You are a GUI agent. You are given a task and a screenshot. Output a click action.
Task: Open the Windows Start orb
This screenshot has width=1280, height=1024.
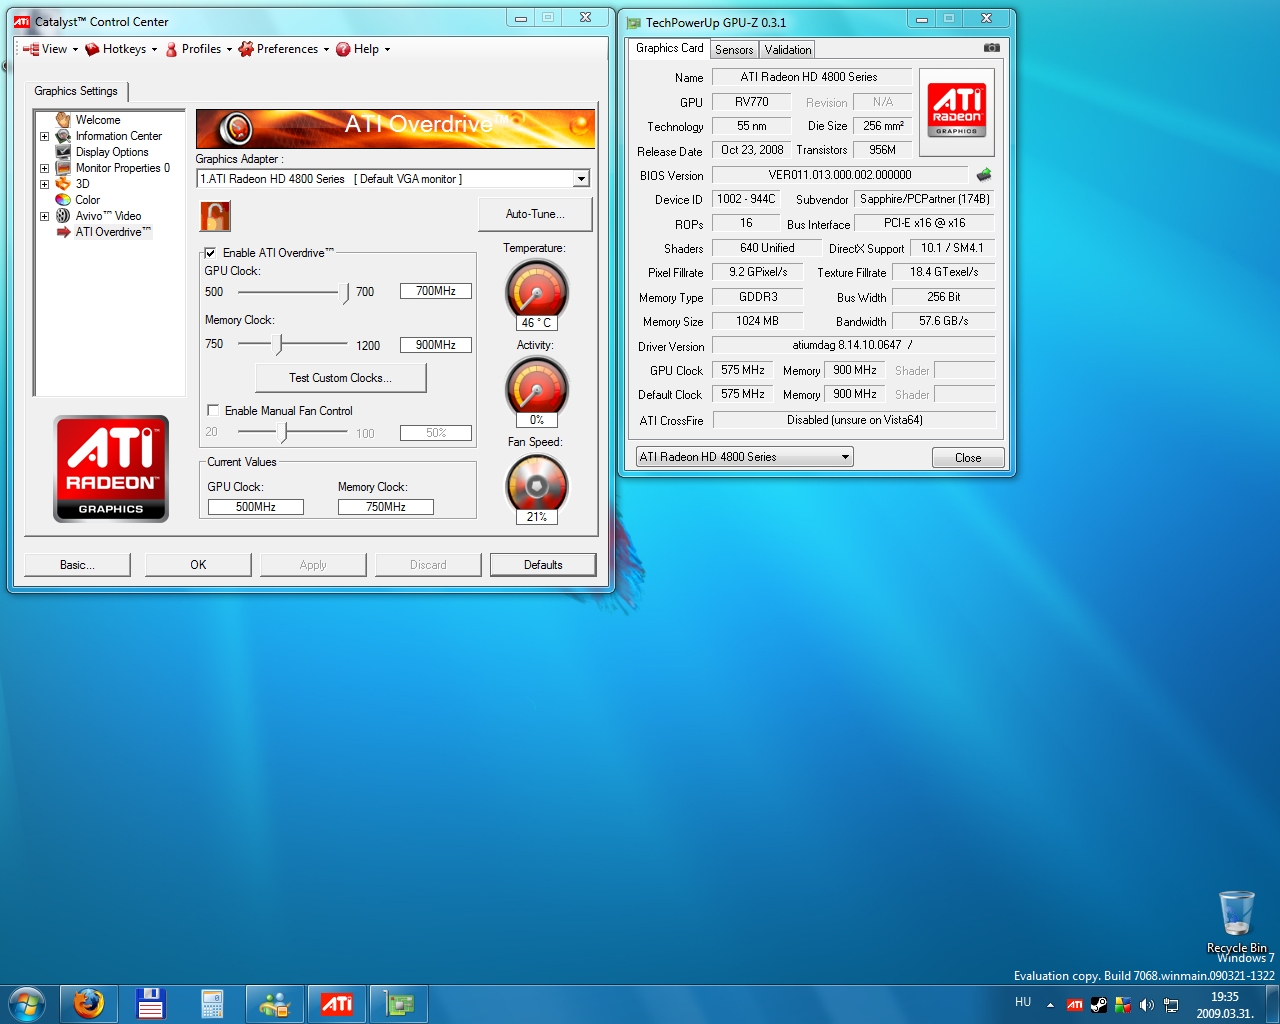point(27,1004)
